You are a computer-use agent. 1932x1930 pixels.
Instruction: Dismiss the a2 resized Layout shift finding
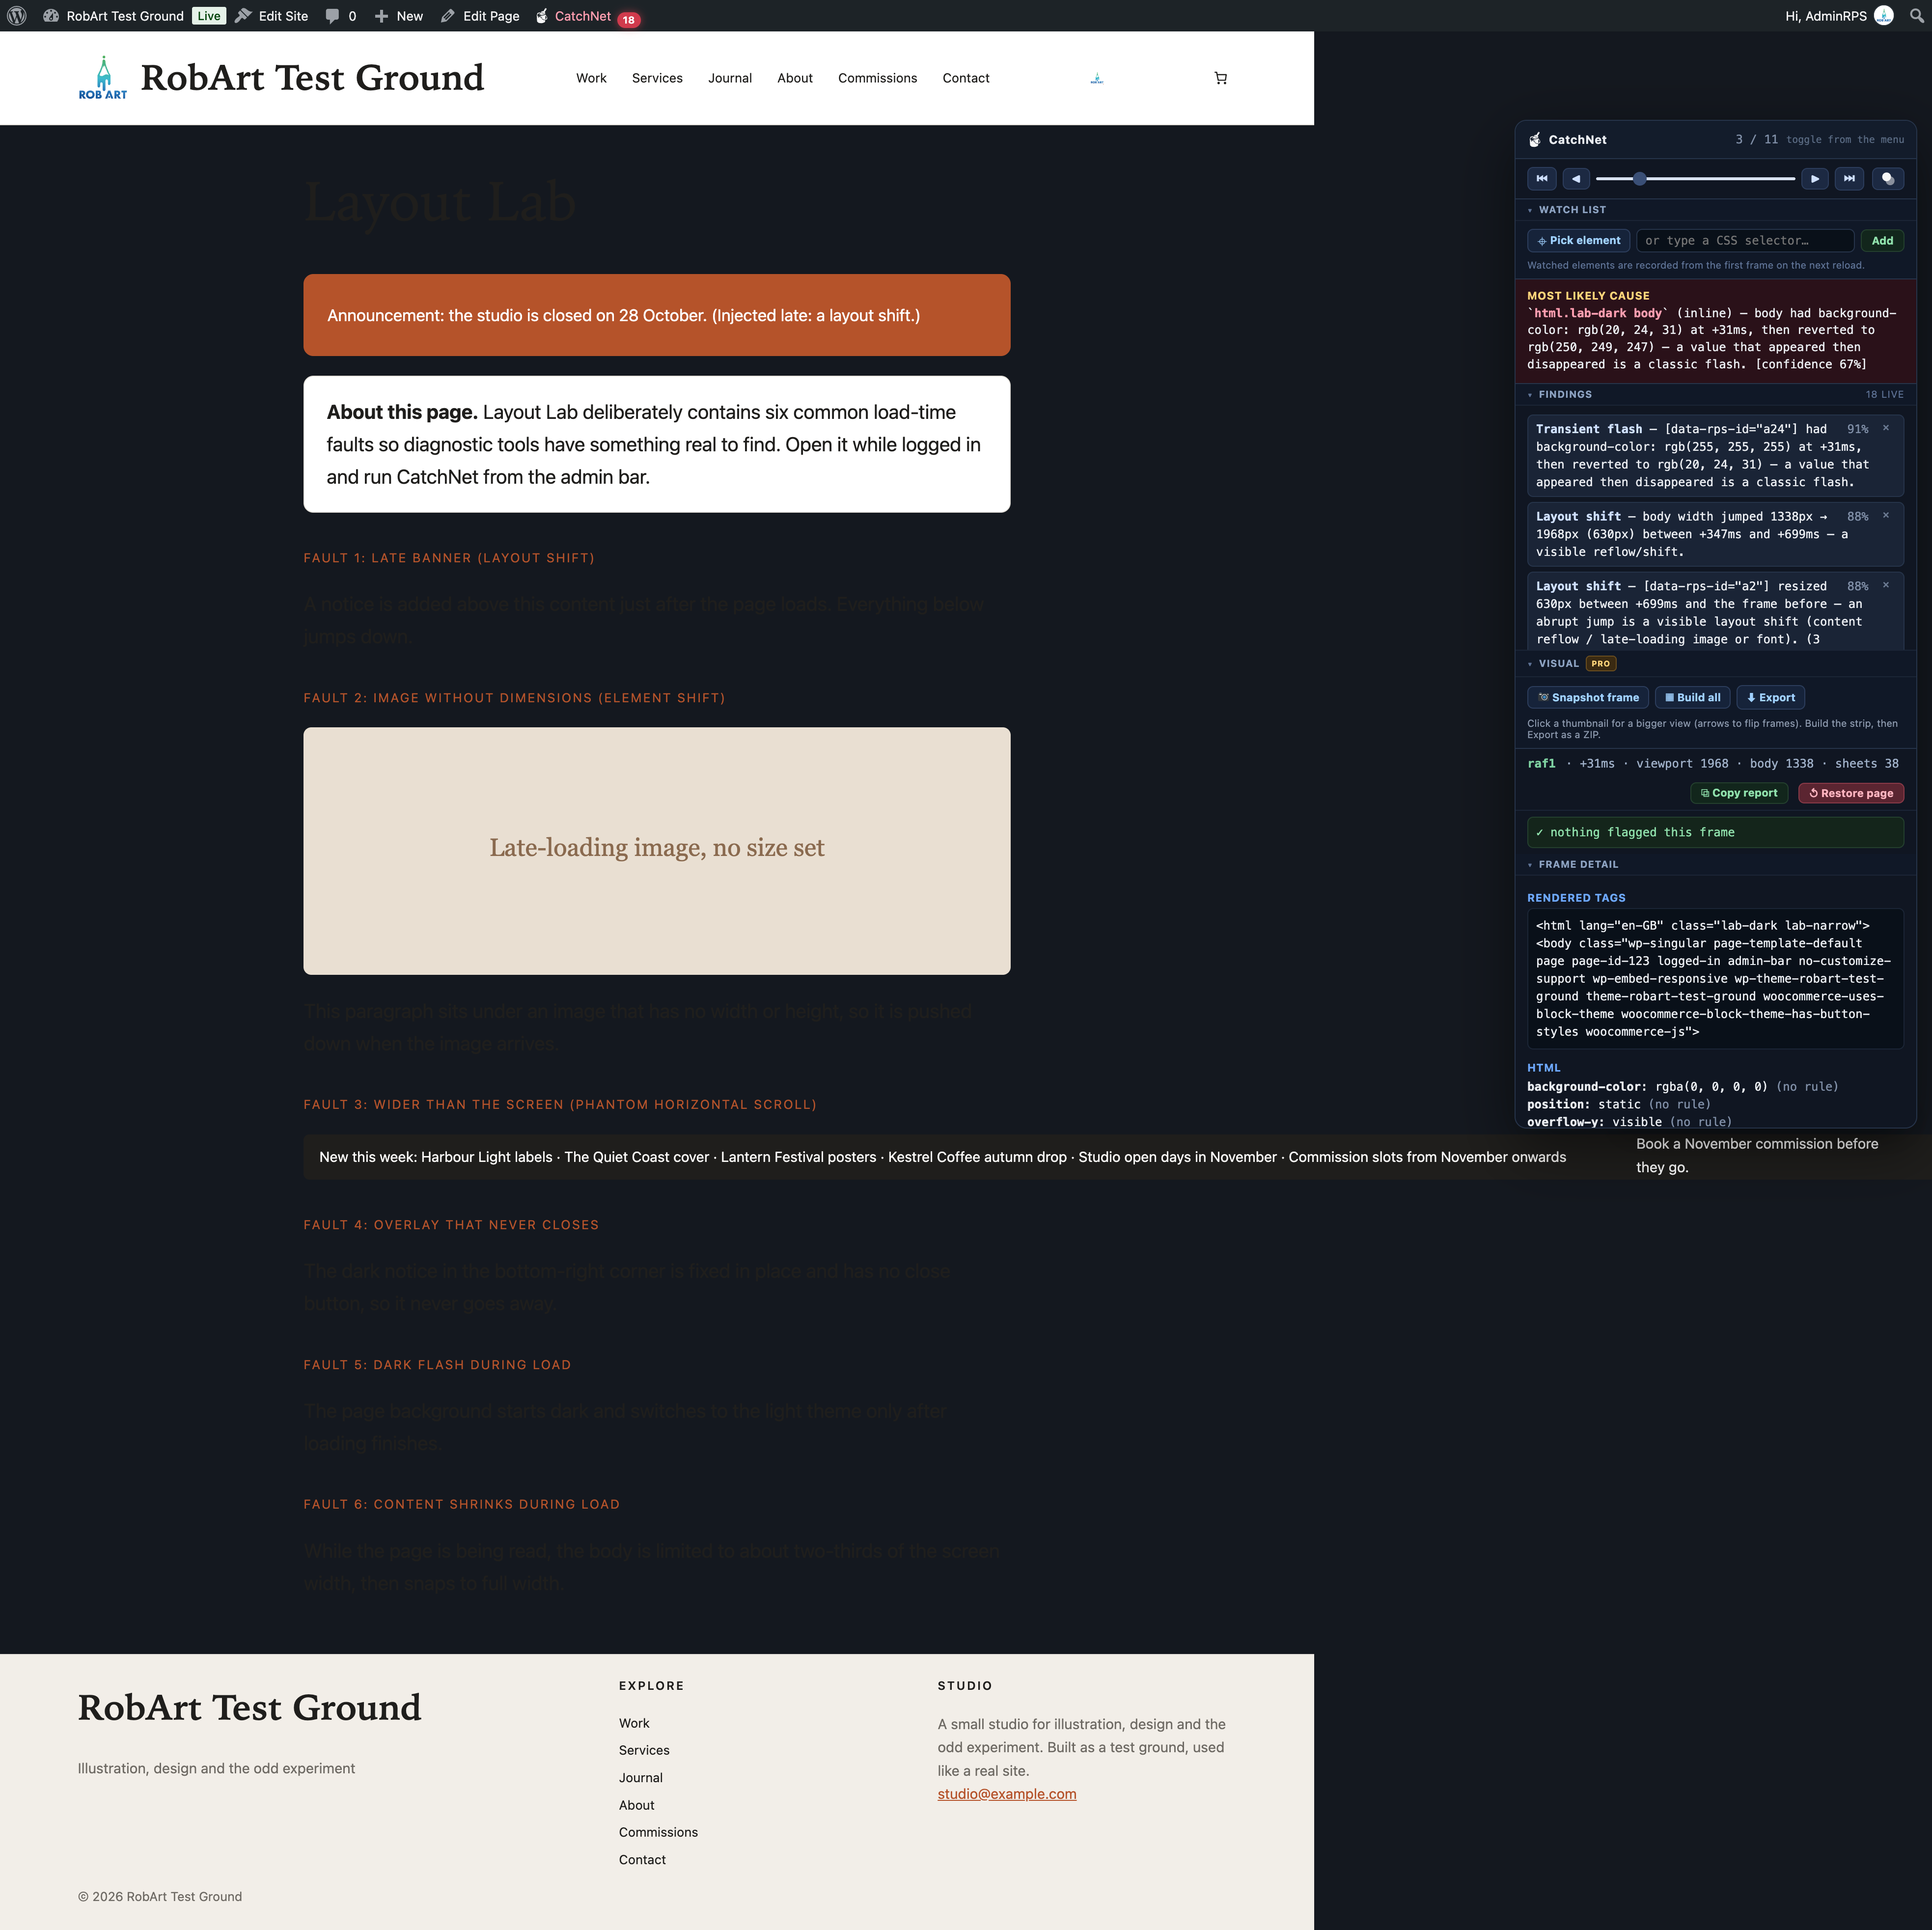tap(1886, 586)
